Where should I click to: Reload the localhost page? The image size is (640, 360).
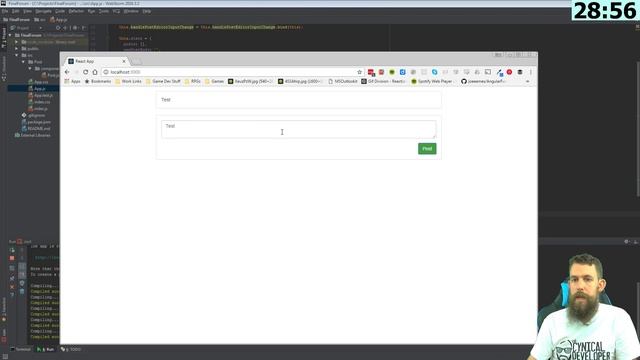[x=85, y=72]
